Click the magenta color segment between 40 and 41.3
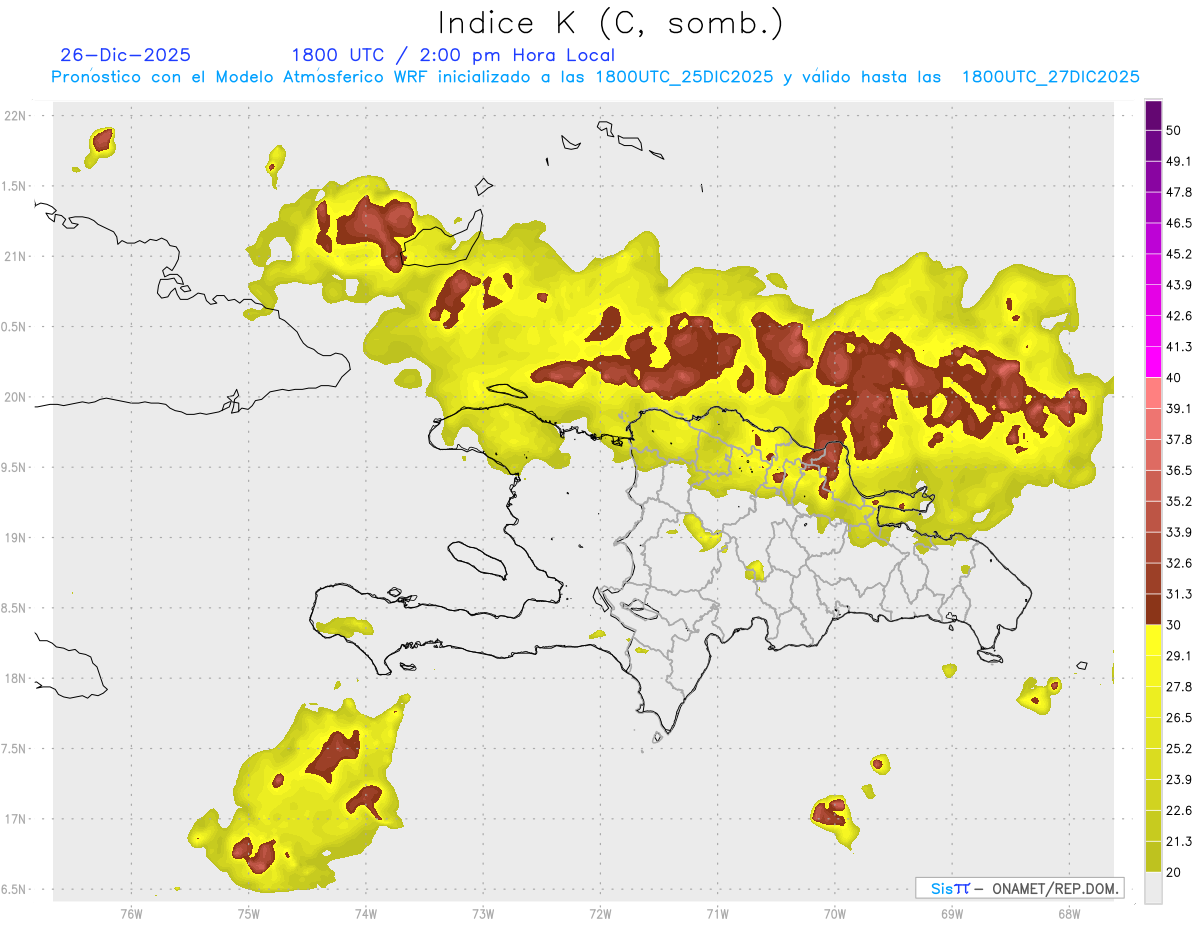 (x=1154, y=362)
